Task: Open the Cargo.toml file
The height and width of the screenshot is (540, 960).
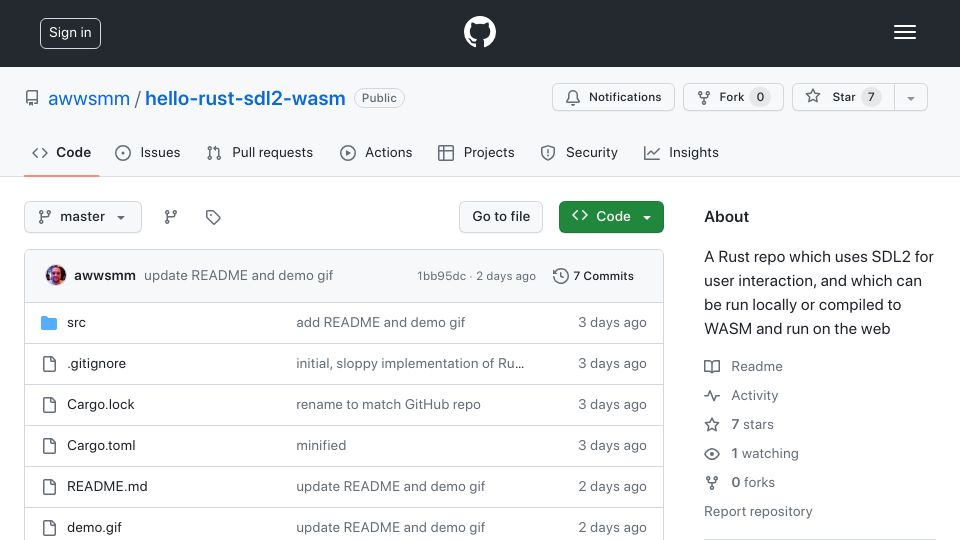Action: [x=101, y=446]
